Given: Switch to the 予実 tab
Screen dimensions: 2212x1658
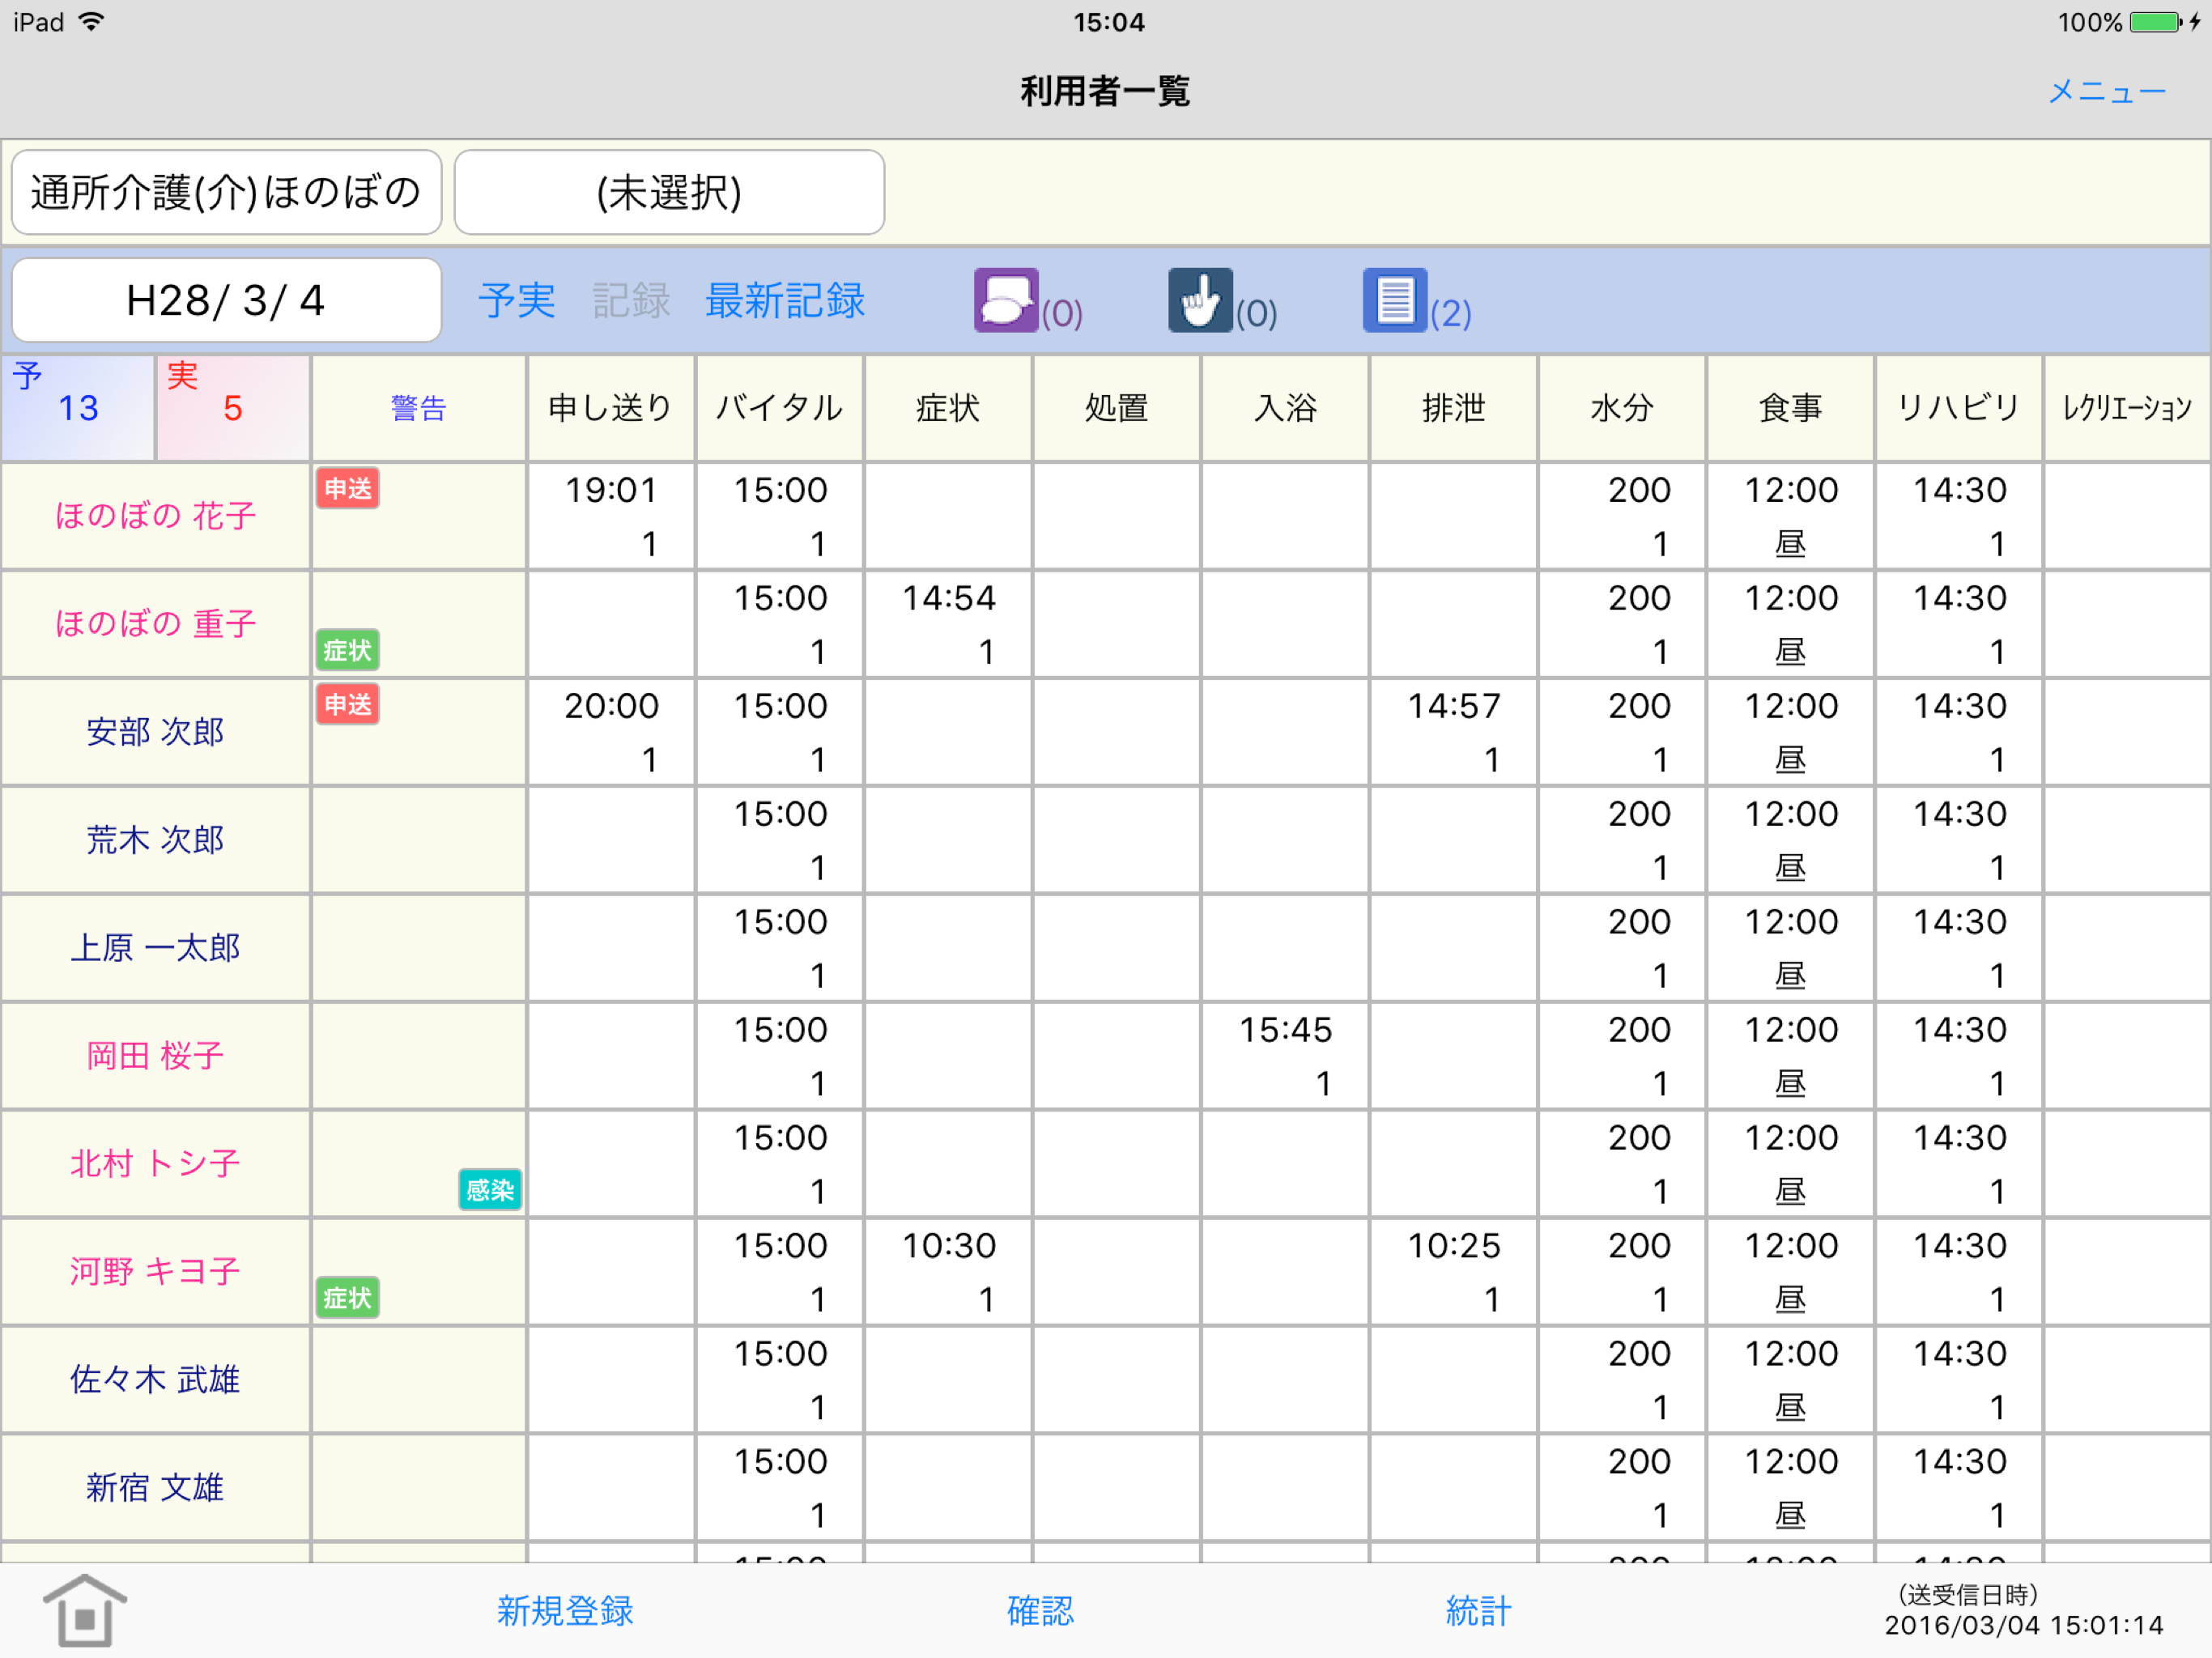Looking at the screenshot, I should (x=517, y=300).
